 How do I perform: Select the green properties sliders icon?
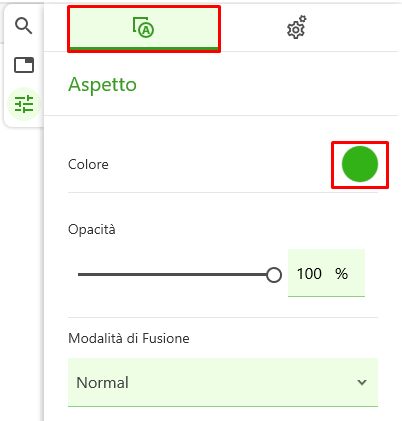(x=24, y=104)
